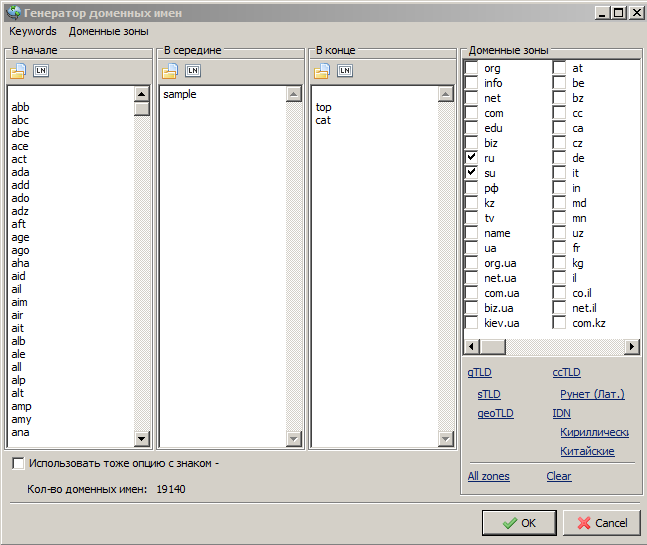Select sTLD zones link

tap(489, 394)
